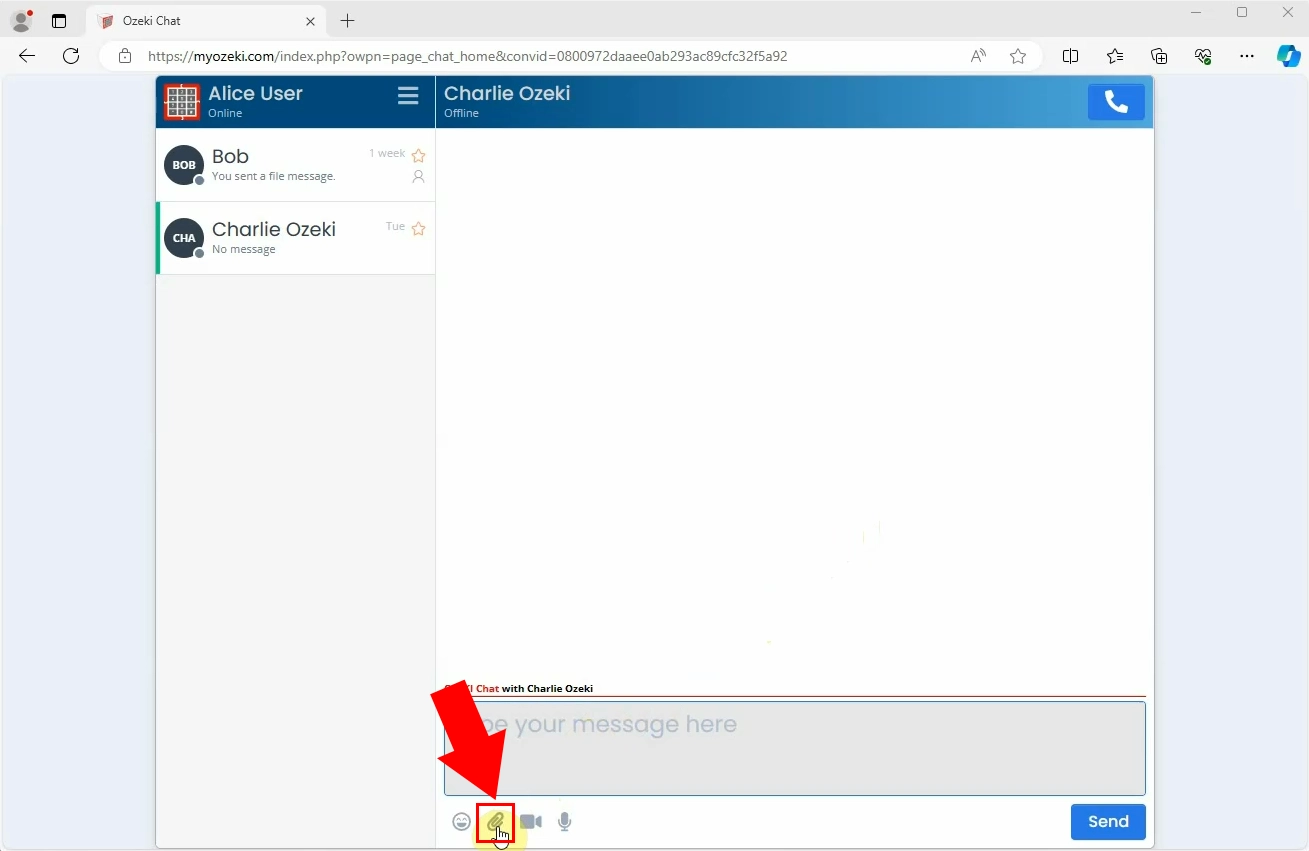Open browser Collections
Viewport: 1309px width, 851px height.
coord(1159,56)
